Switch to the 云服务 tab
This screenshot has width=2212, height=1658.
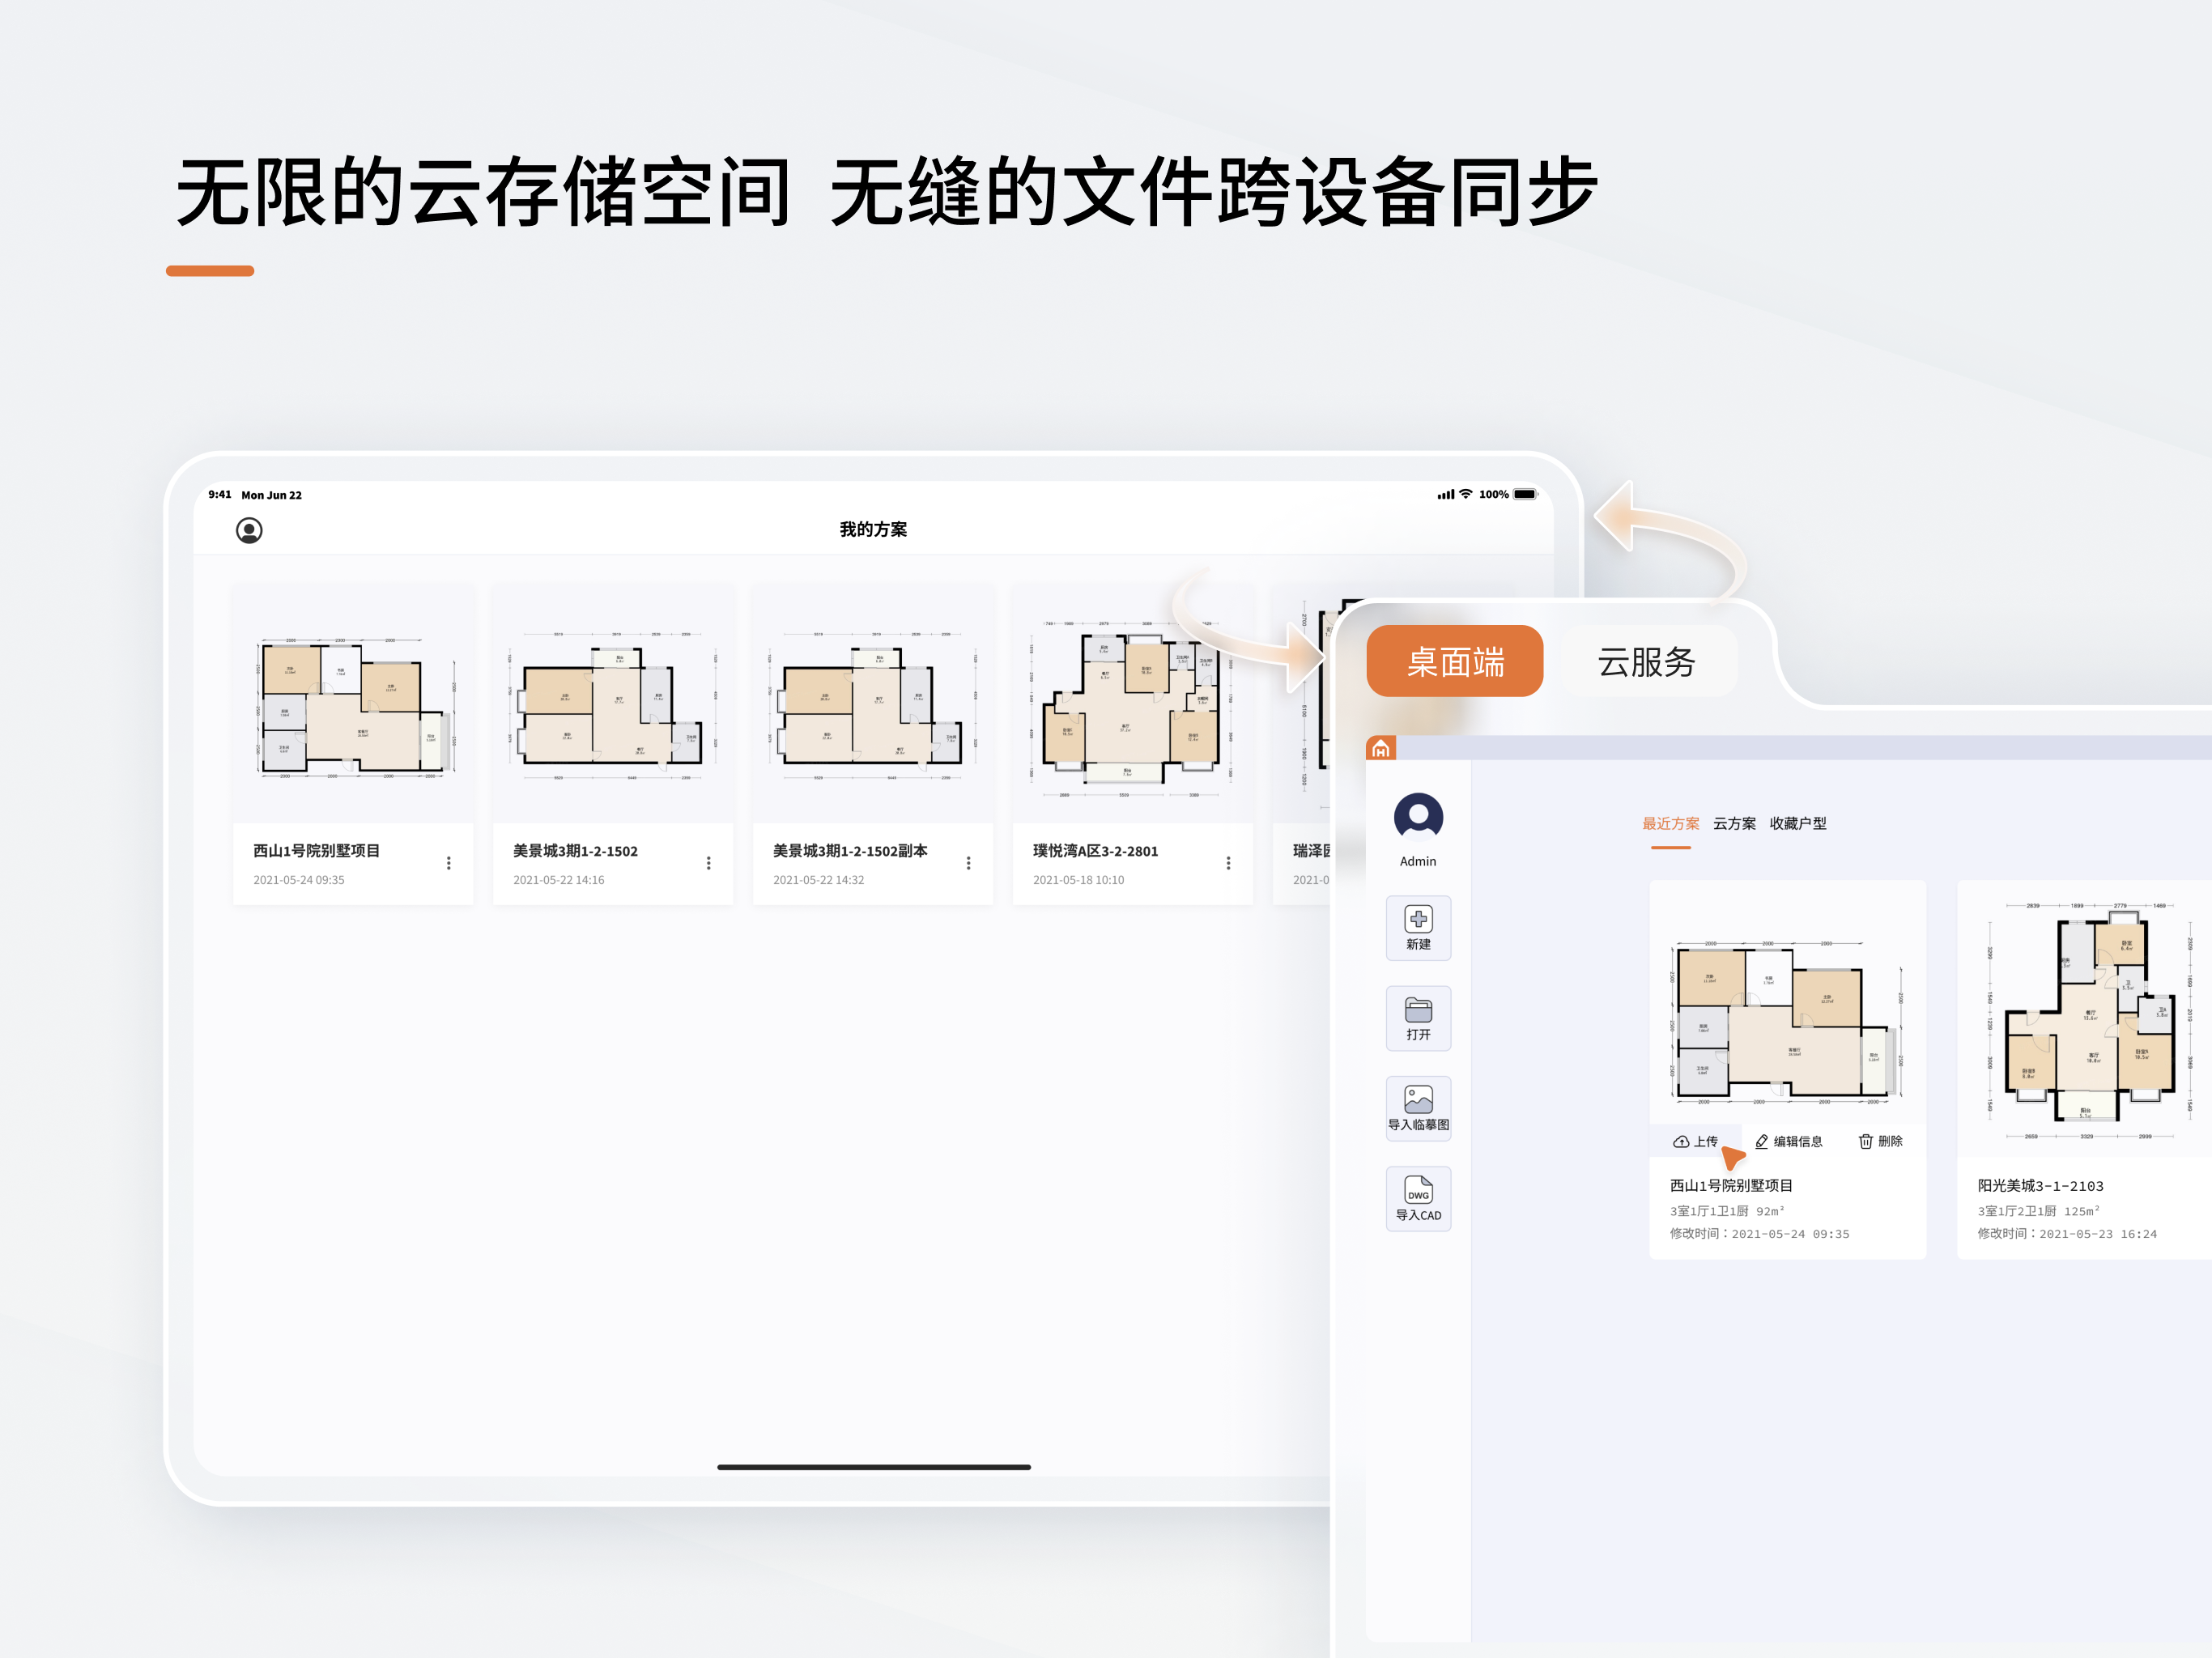click(x=1646, y=661)
